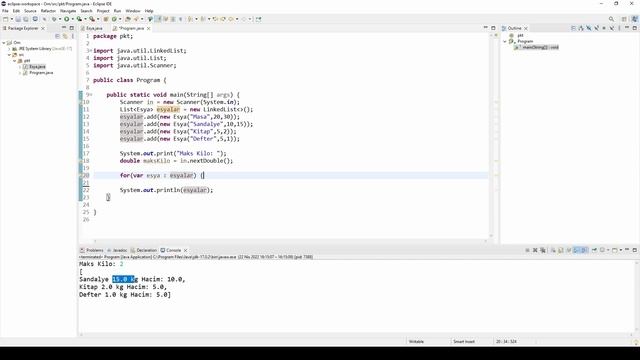Close the Outline view
This screenshot has height=360, width=640.
click(526, 28)
